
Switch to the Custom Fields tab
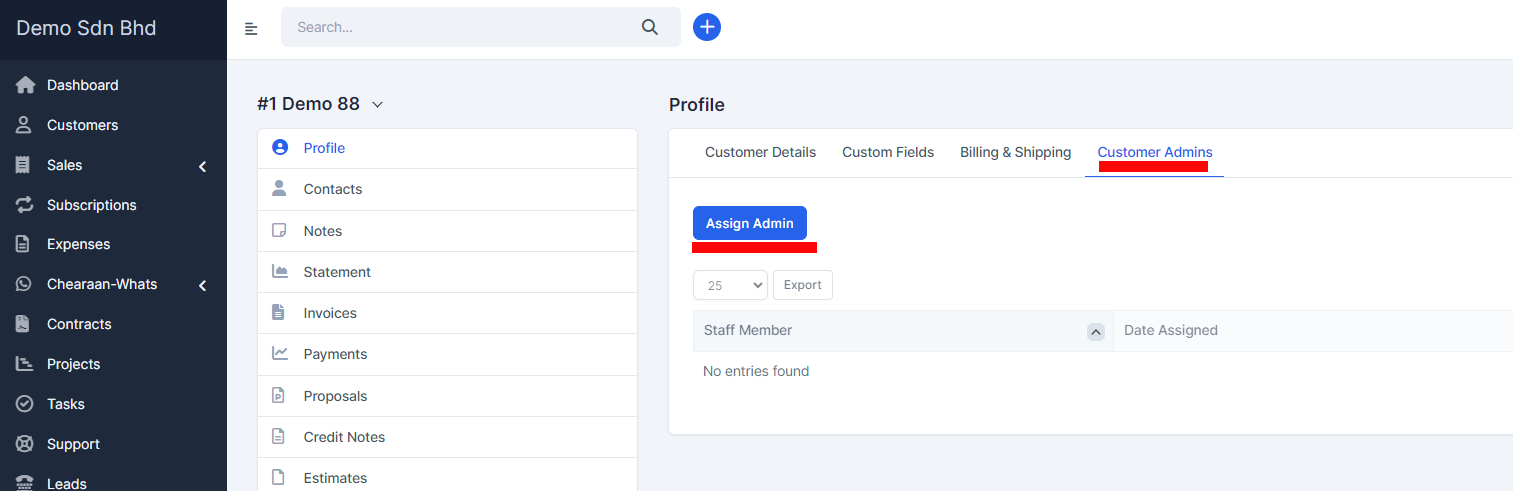pyautogui.click(x=887, y=152)
